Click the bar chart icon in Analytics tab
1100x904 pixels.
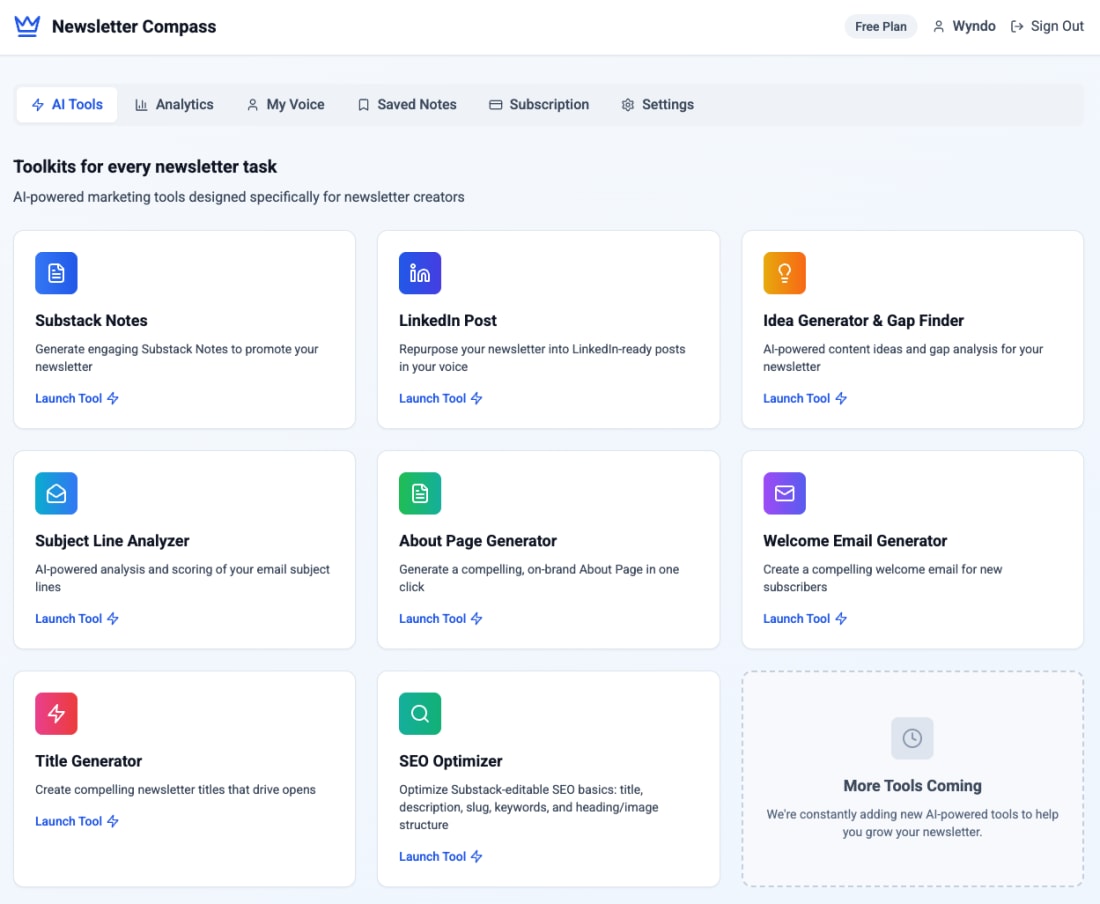point(141,104)
